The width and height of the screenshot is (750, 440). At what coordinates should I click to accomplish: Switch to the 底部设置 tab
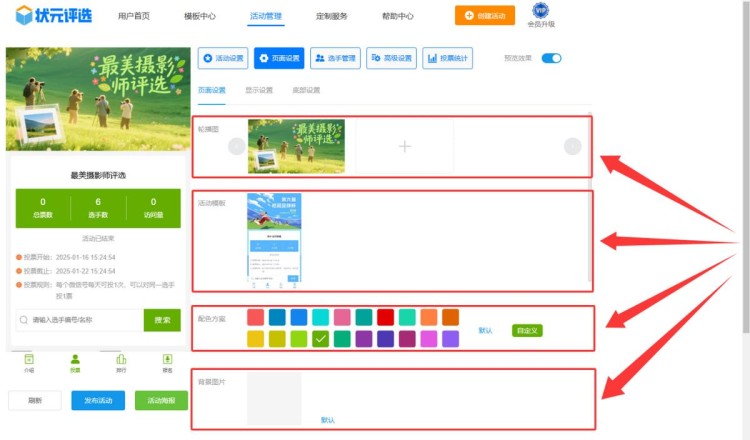click(x=306, y=90)
